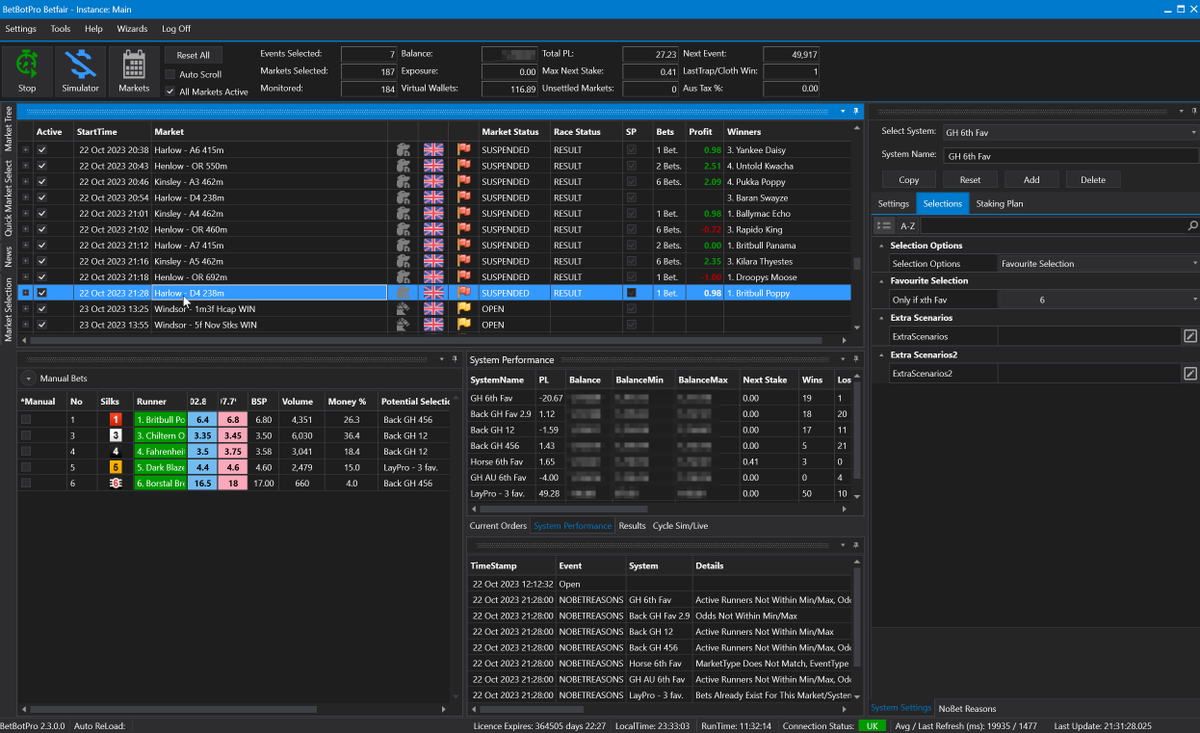
Task: Click silk number 3 for Chiltern
Action: click(x=115, y=436)
